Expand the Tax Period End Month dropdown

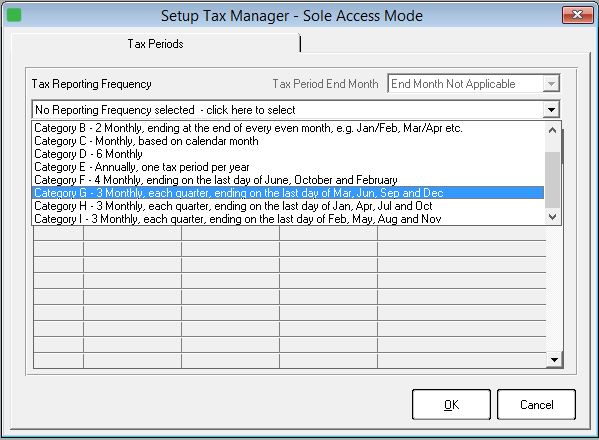coord(551,84)
